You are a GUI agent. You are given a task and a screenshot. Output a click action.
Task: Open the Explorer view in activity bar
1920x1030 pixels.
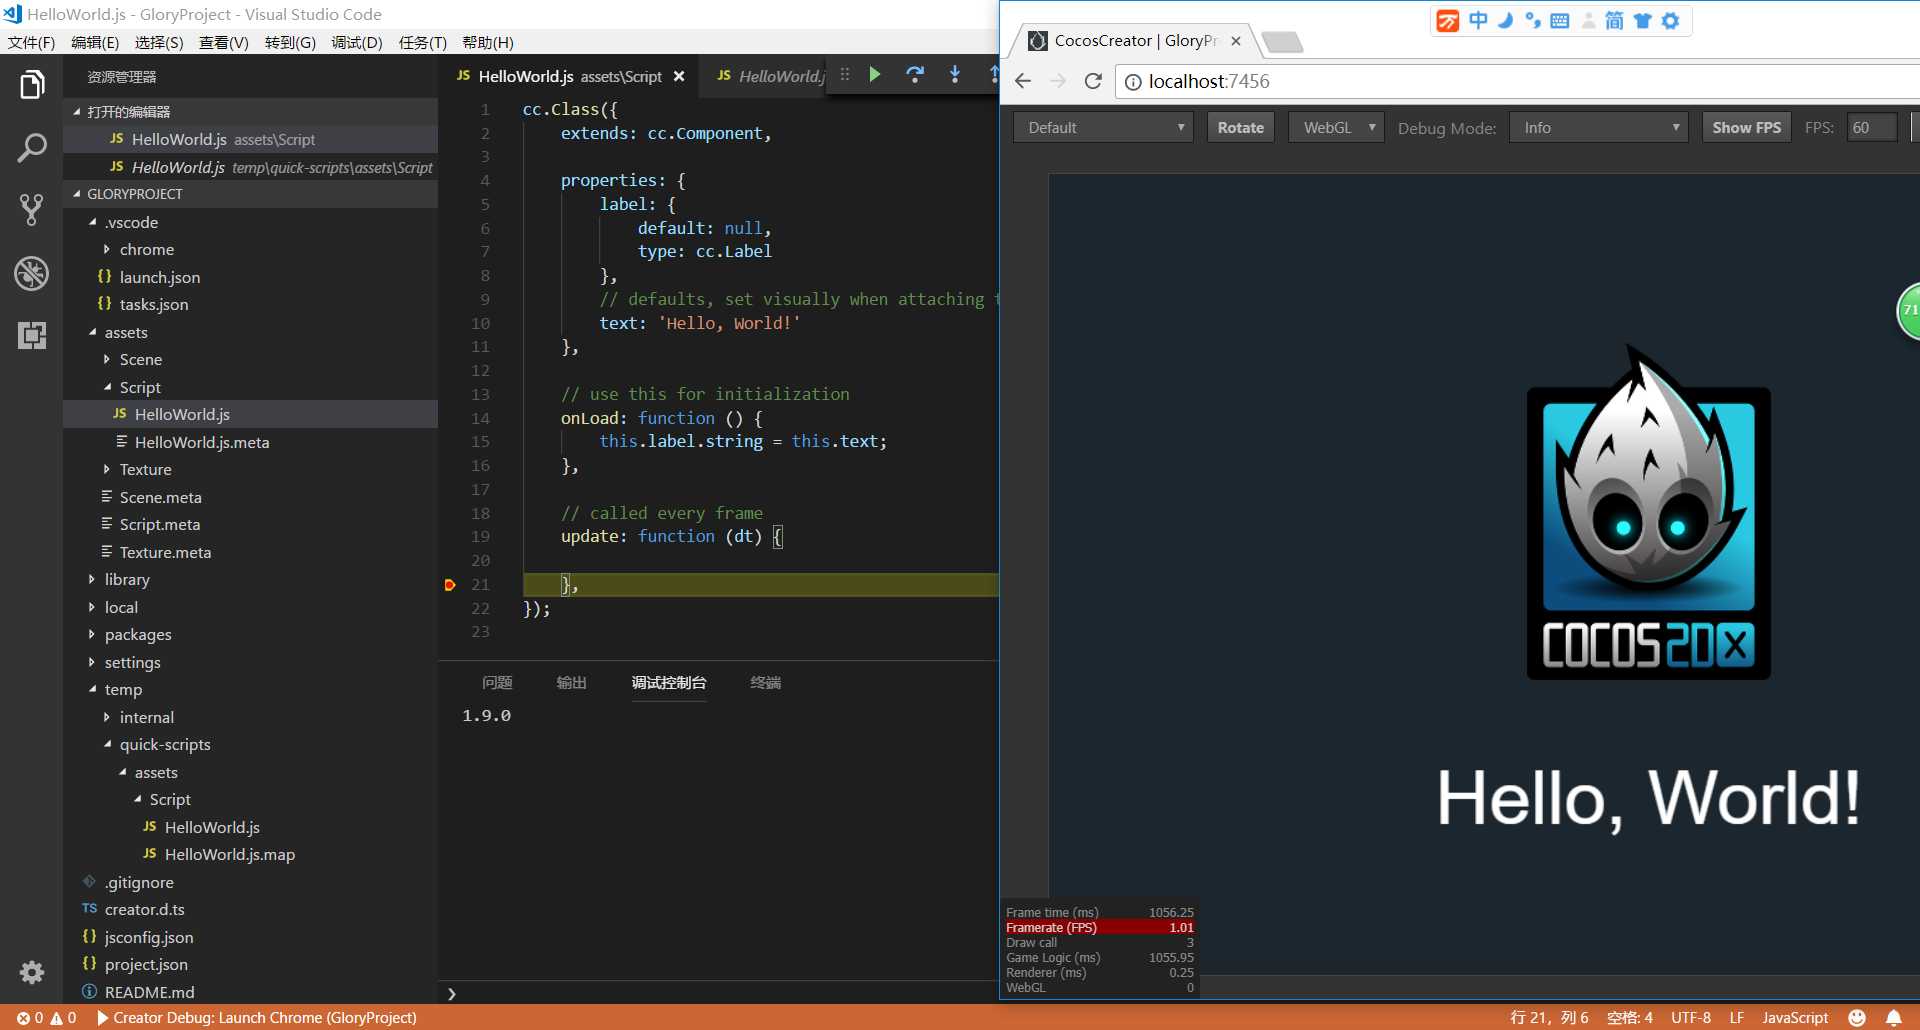click(31, 85)
